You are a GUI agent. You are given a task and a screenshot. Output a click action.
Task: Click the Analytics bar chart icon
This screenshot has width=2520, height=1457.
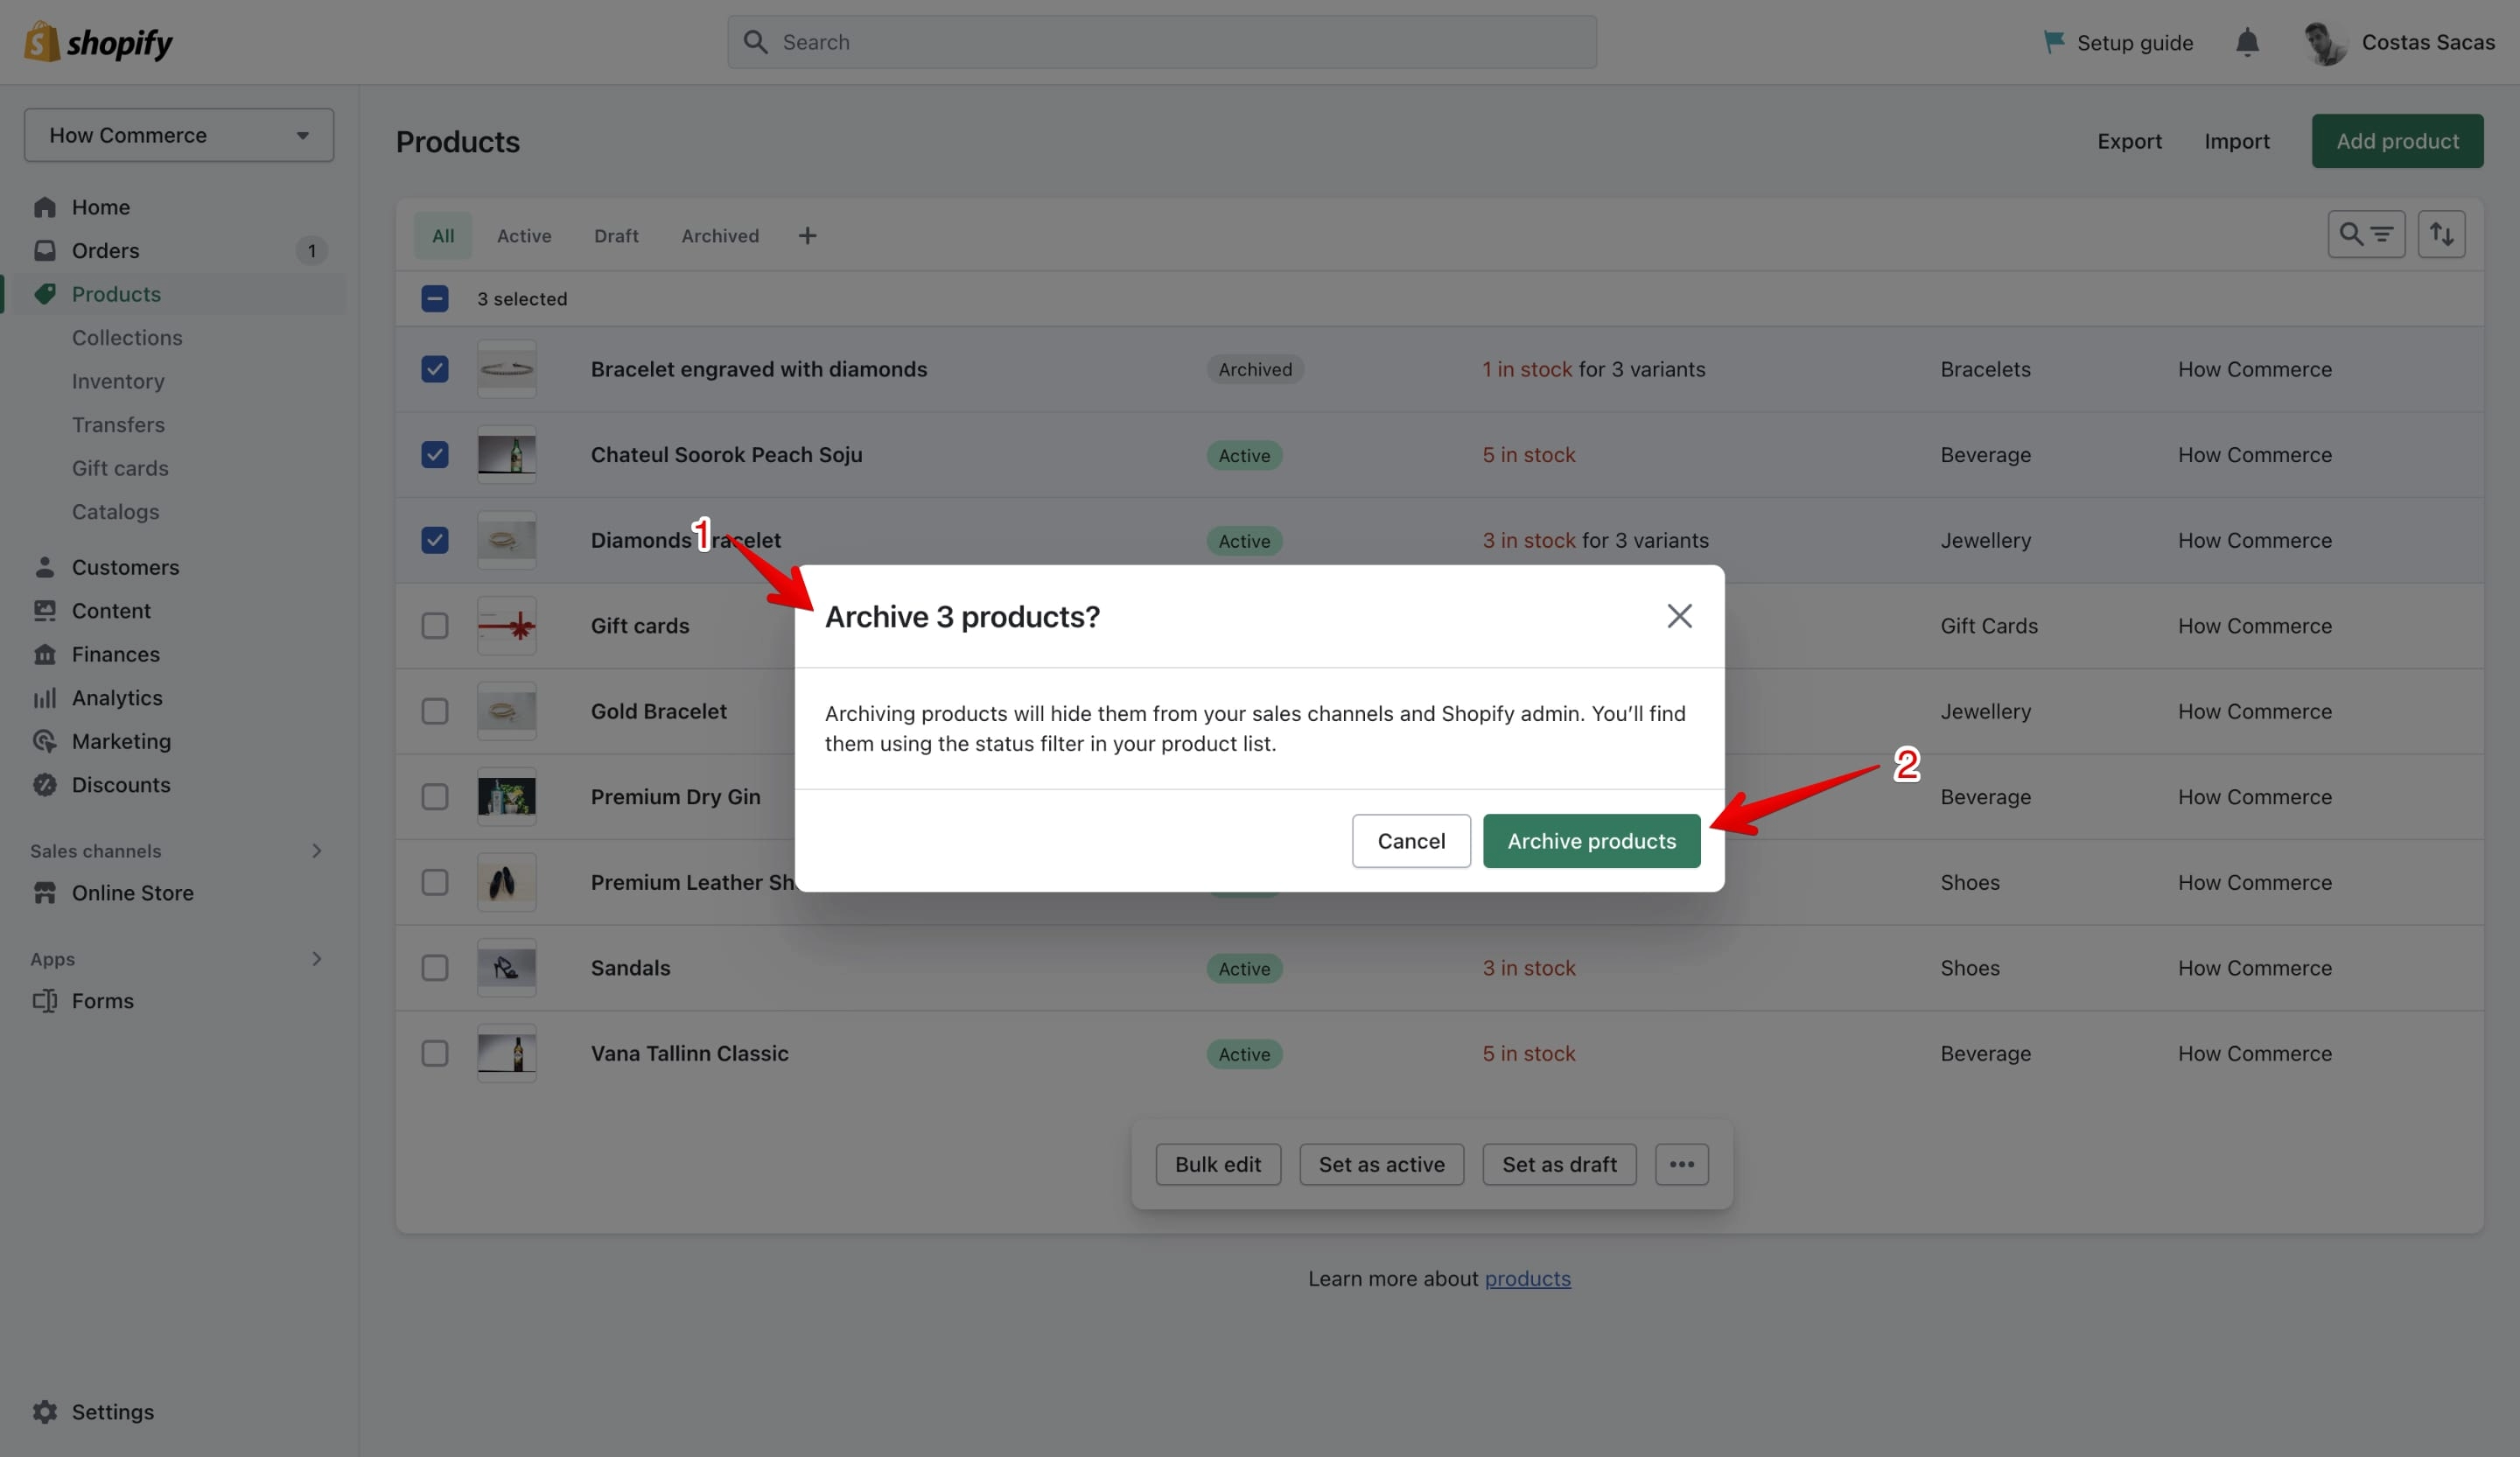coord(45,698)
